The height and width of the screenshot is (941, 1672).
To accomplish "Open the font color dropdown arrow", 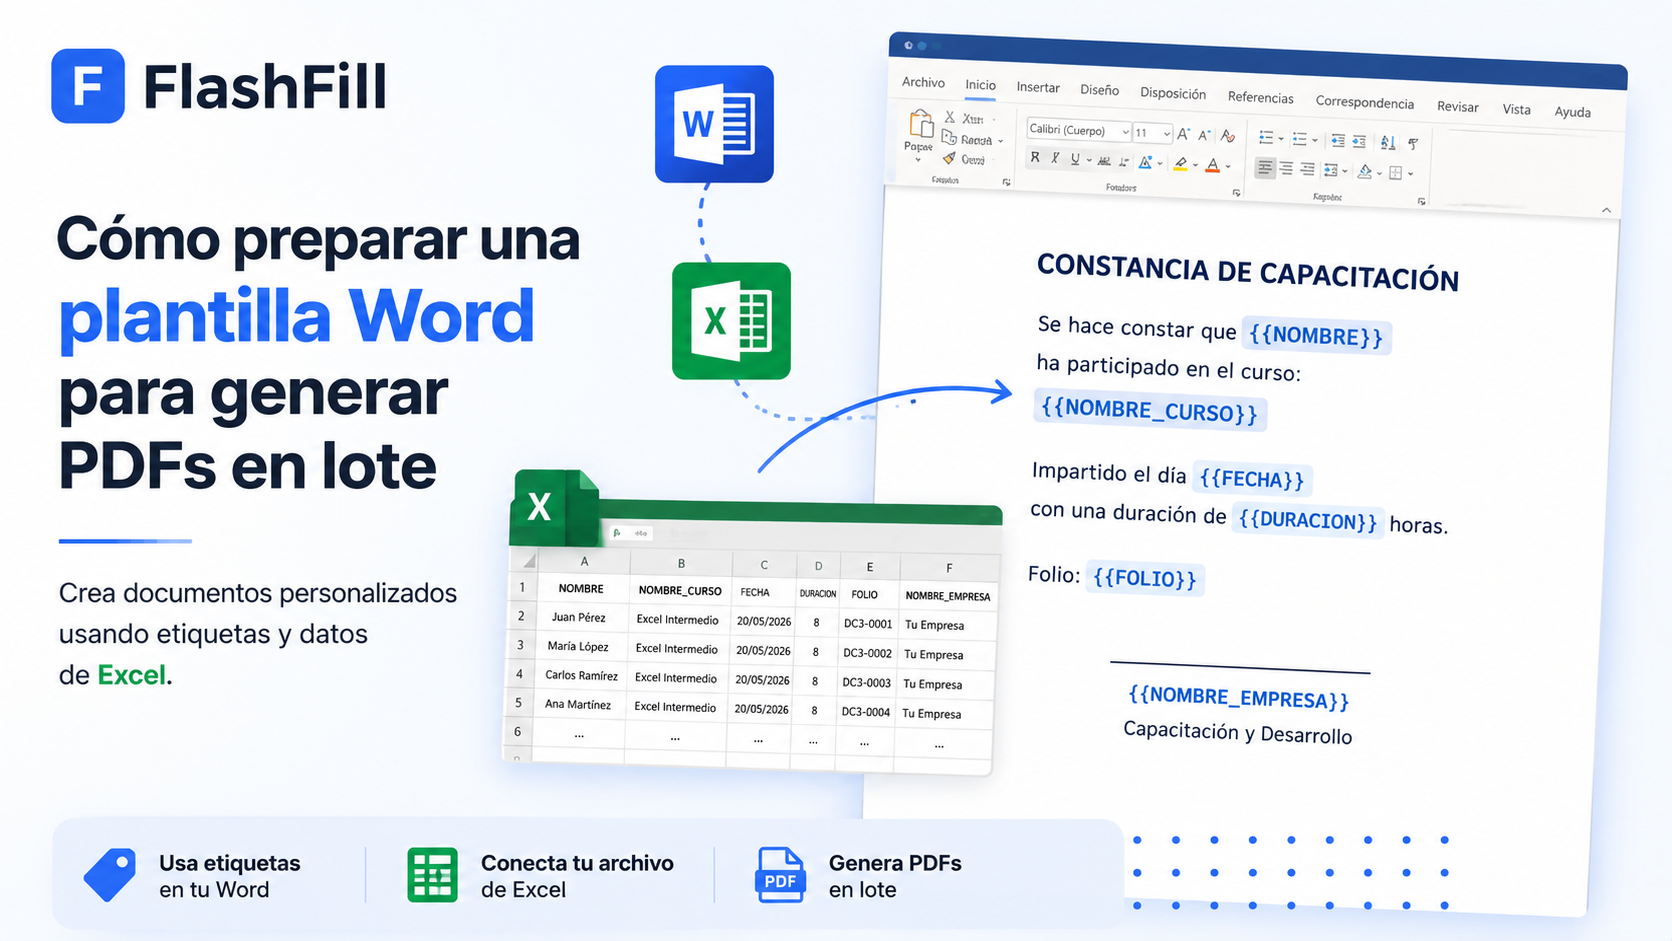I will pyautogui.click(x=1228, y=167).
